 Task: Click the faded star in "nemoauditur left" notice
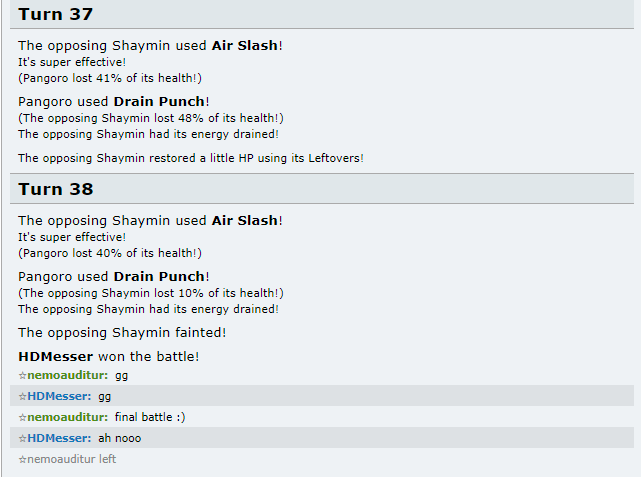click(x=23, y=459)
